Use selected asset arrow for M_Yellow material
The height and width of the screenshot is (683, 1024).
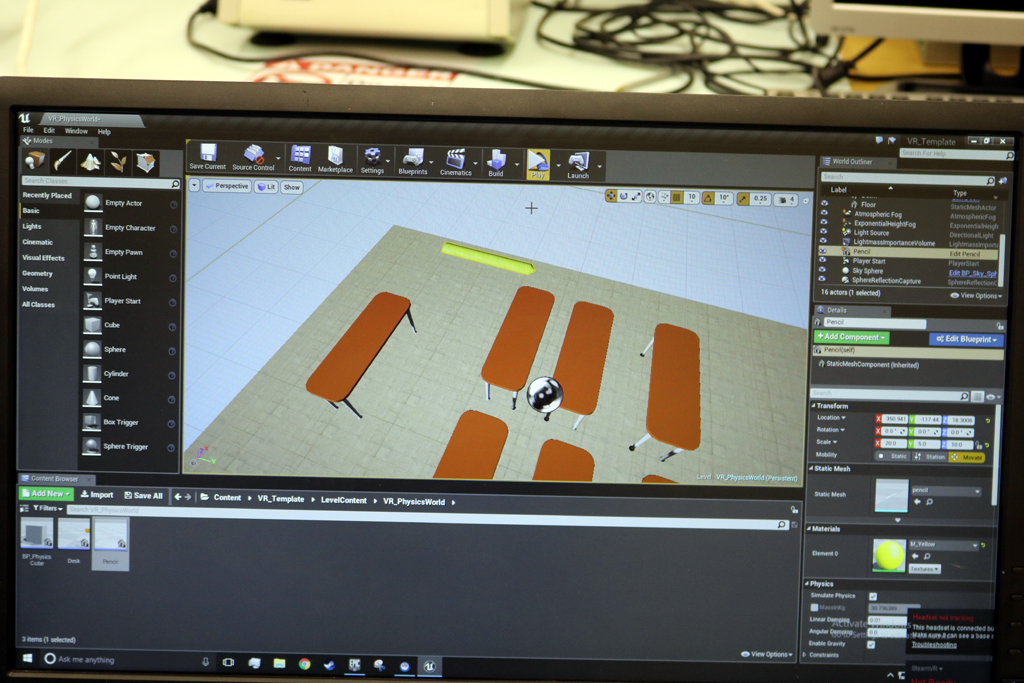915,556
